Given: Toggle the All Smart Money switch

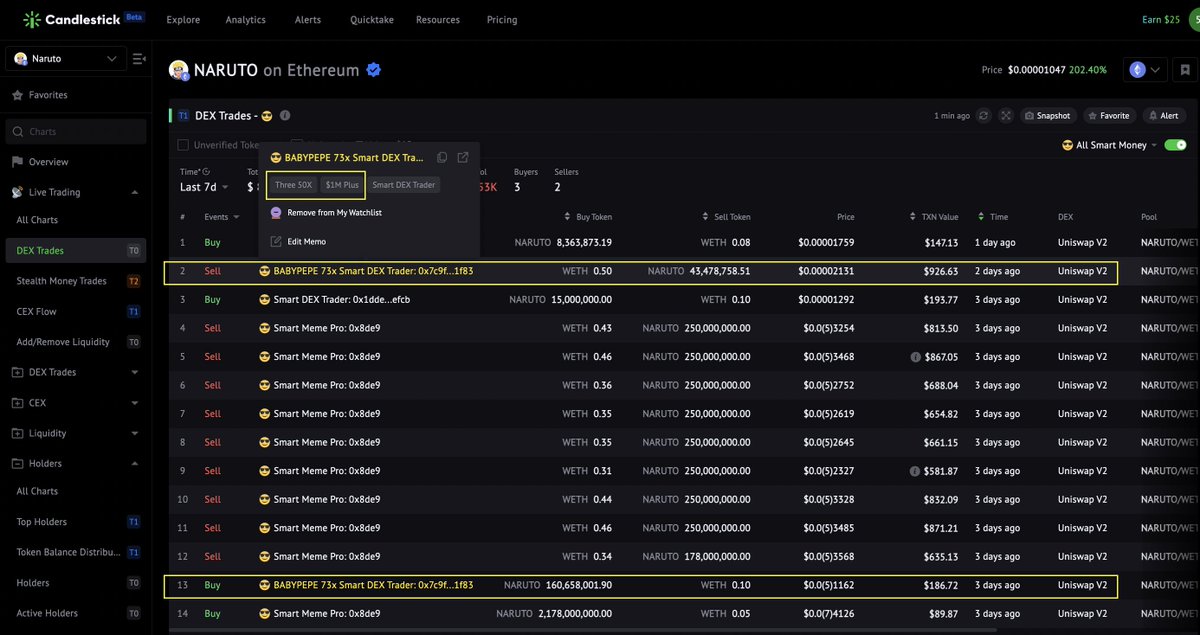Looking at the screenshot, I should 1175,145.
